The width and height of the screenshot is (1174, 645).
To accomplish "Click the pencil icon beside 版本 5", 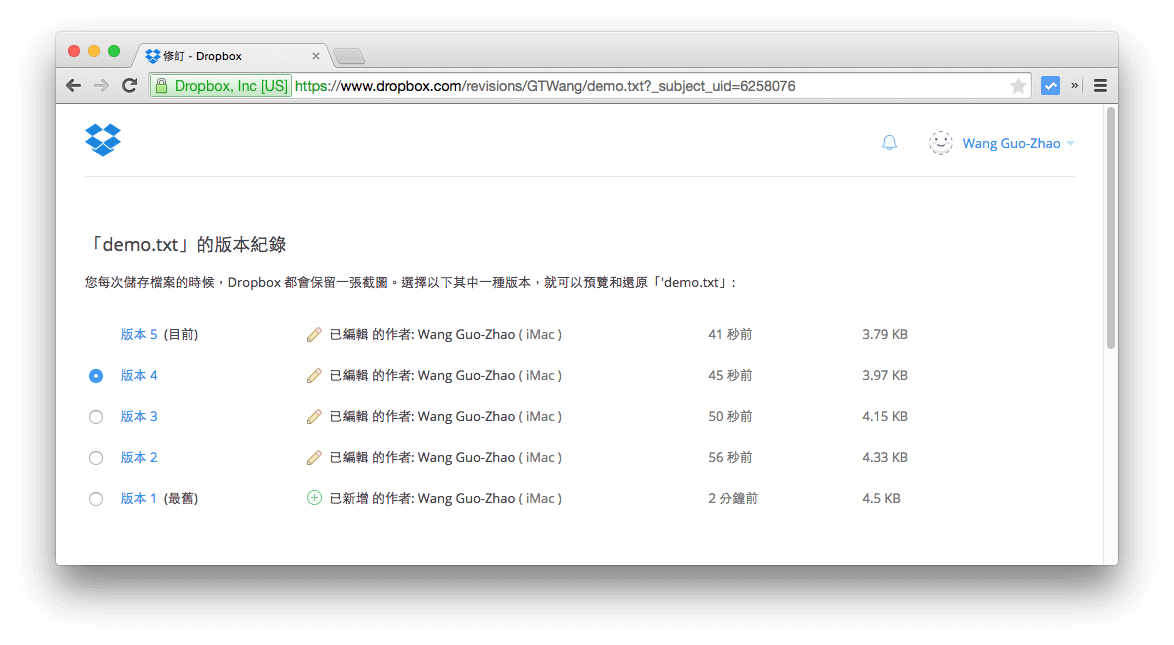I will 315,334.
